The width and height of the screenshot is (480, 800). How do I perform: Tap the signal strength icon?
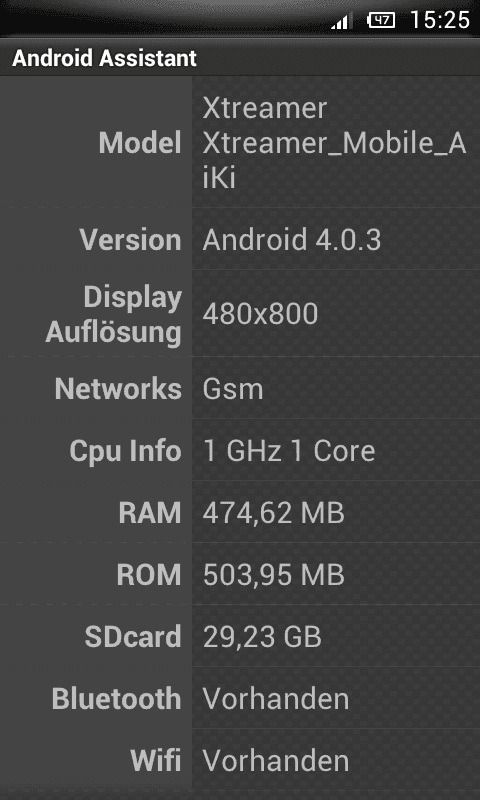coord(341,21)
